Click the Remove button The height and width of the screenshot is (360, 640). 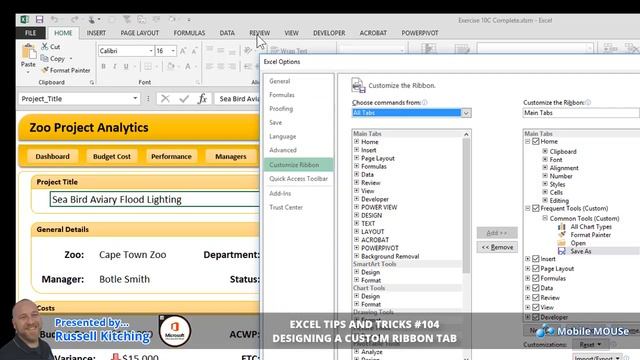point(497,247)
